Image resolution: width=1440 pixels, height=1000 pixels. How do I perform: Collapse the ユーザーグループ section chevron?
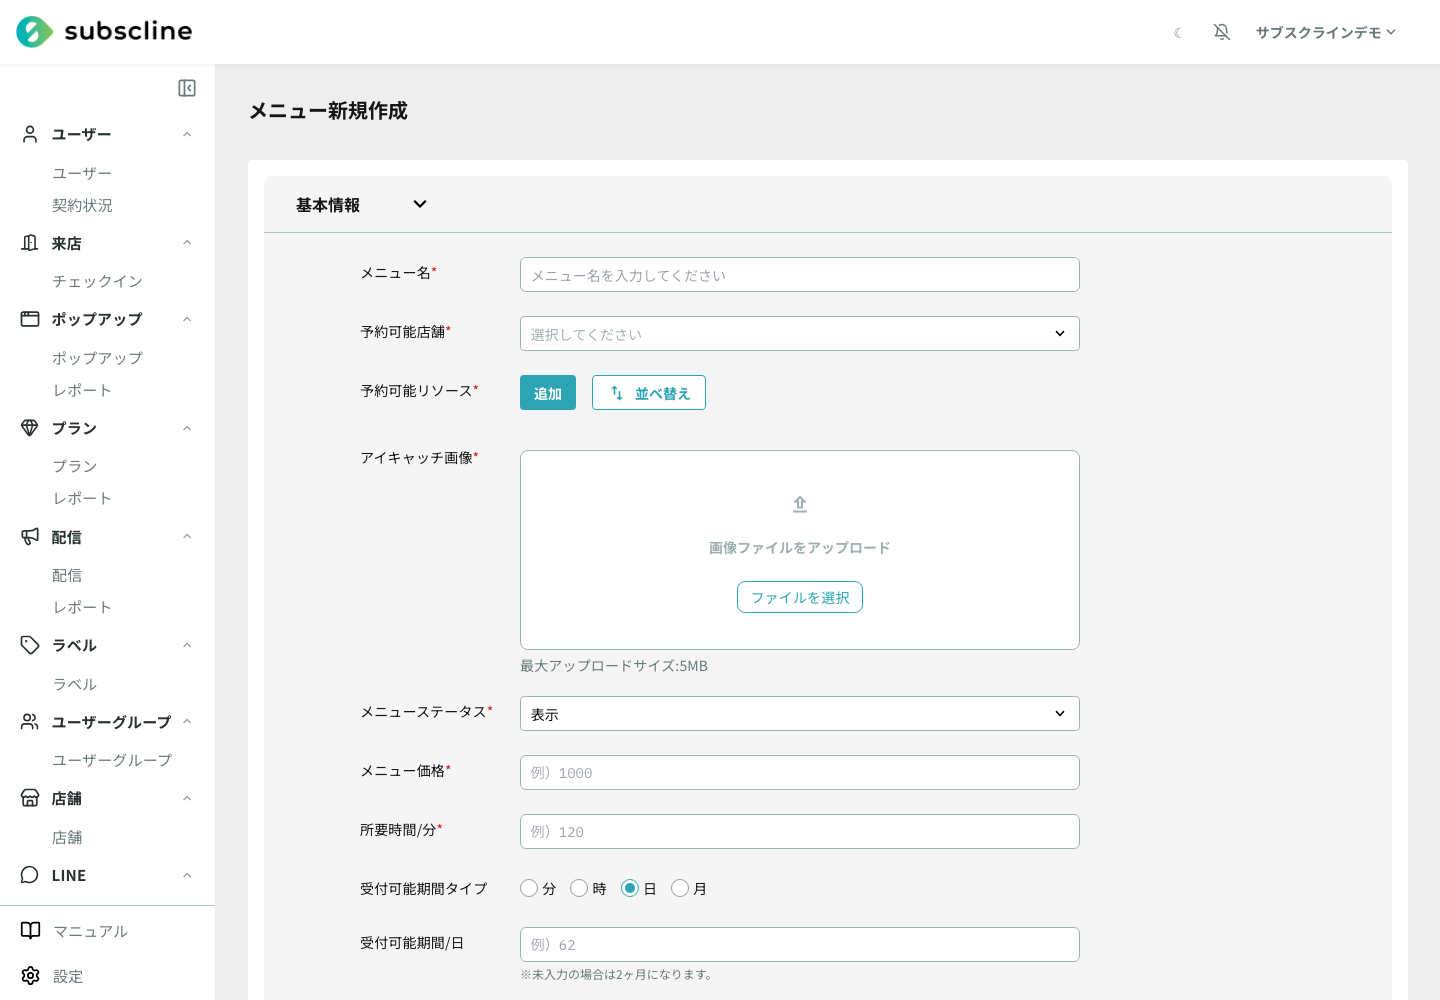click(x=187, y=722)
